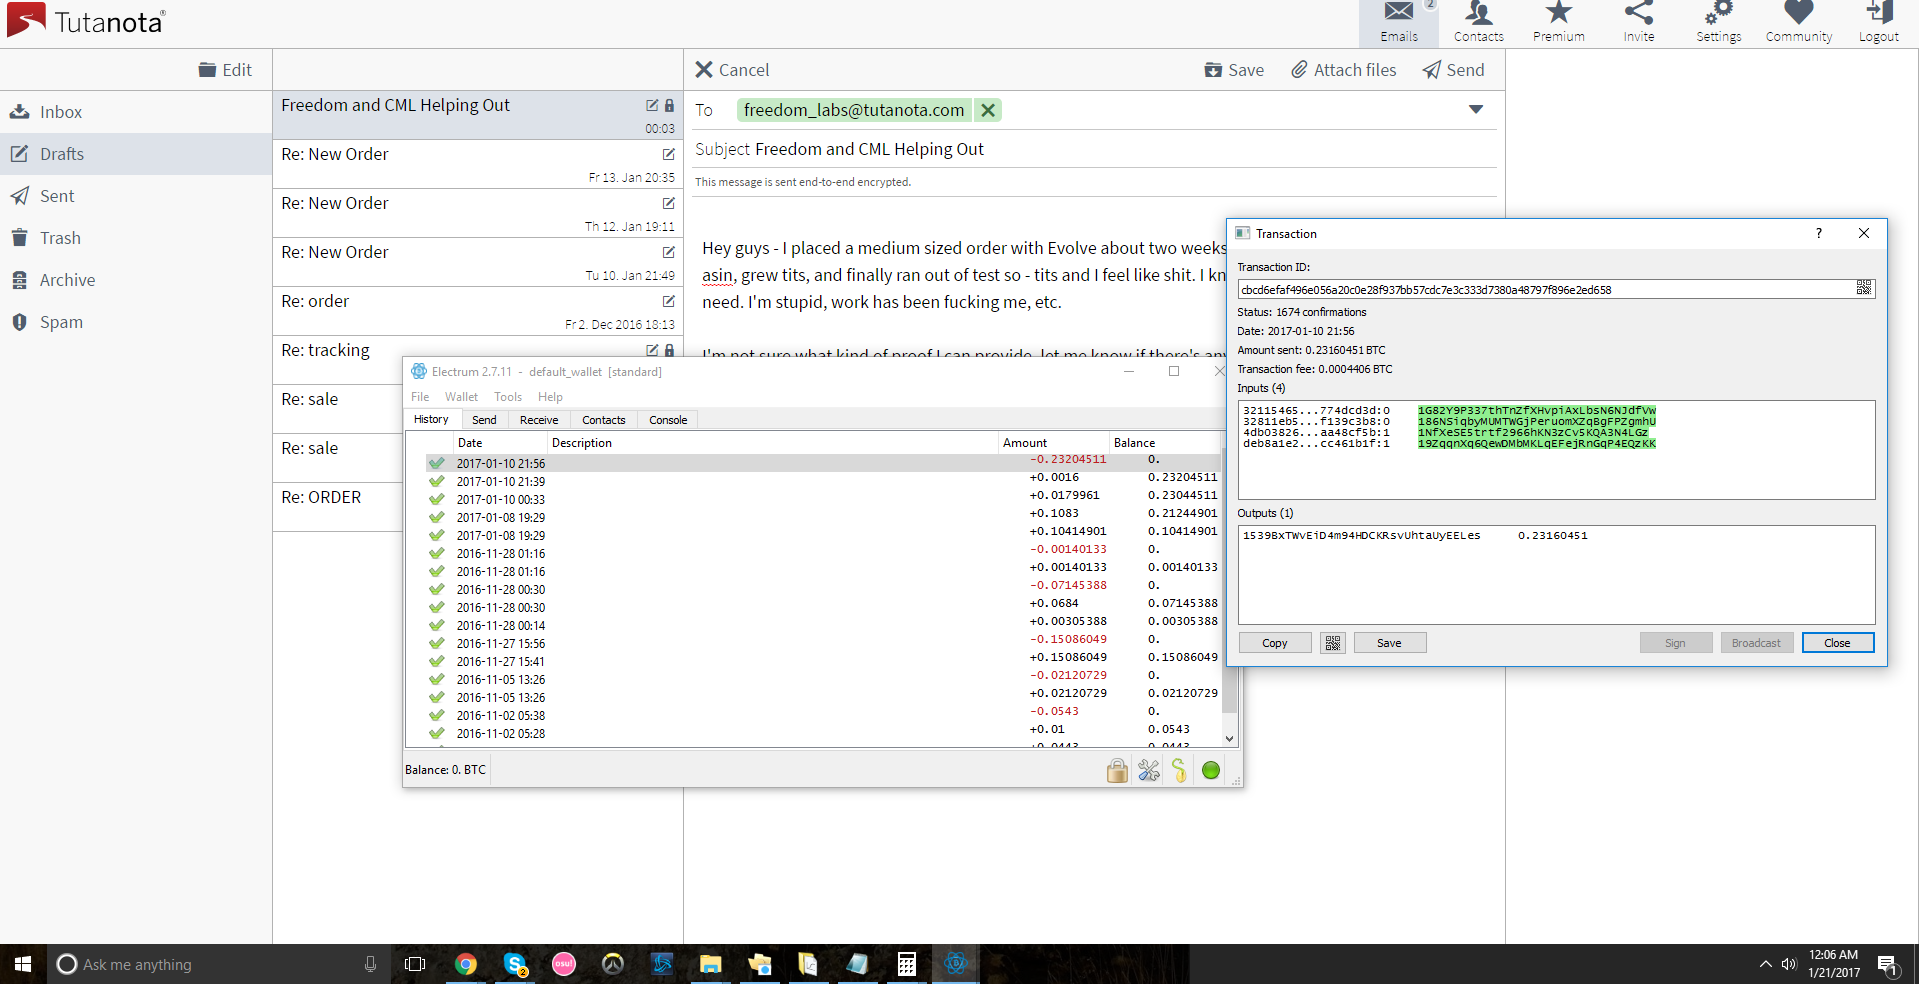1919x984 pixels.
Task: Switch to Electrum Contacts tab
Action: coord(604,420)
